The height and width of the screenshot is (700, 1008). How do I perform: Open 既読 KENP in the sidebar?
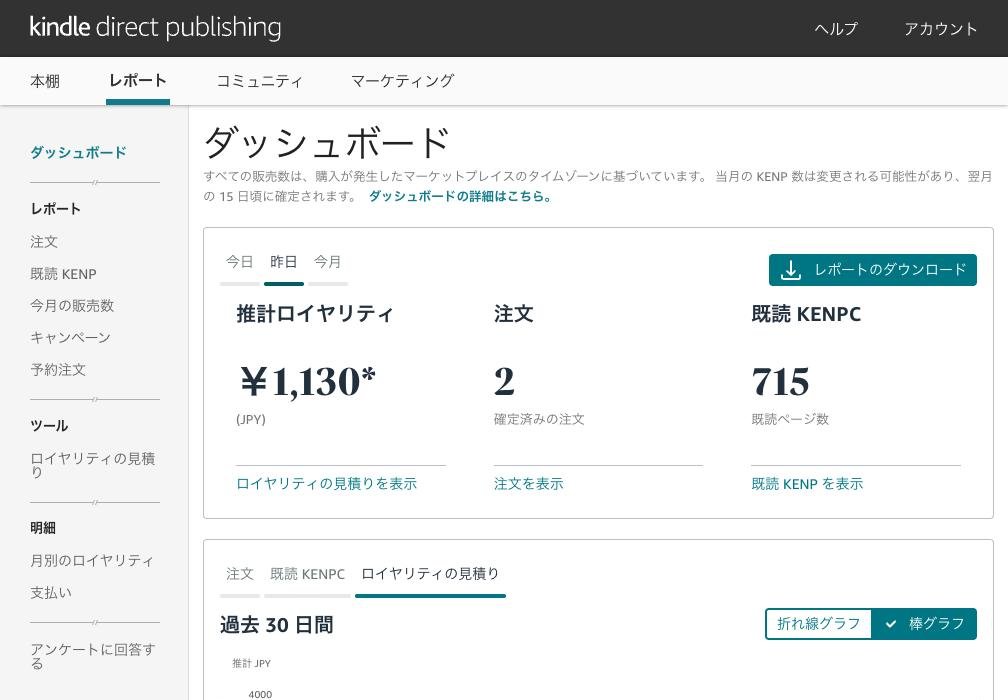coord(64,274)
